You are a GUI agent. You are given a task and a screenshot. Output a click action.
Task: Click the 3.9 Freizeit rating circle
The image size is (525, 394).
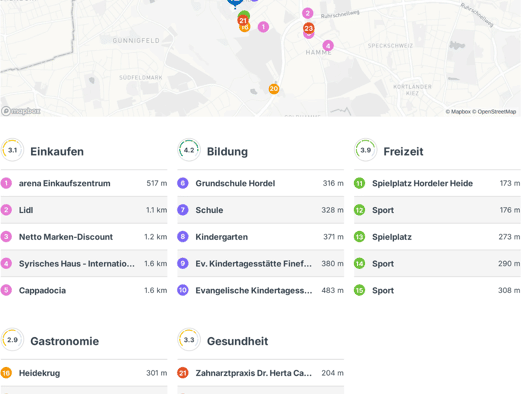[365, 150]
